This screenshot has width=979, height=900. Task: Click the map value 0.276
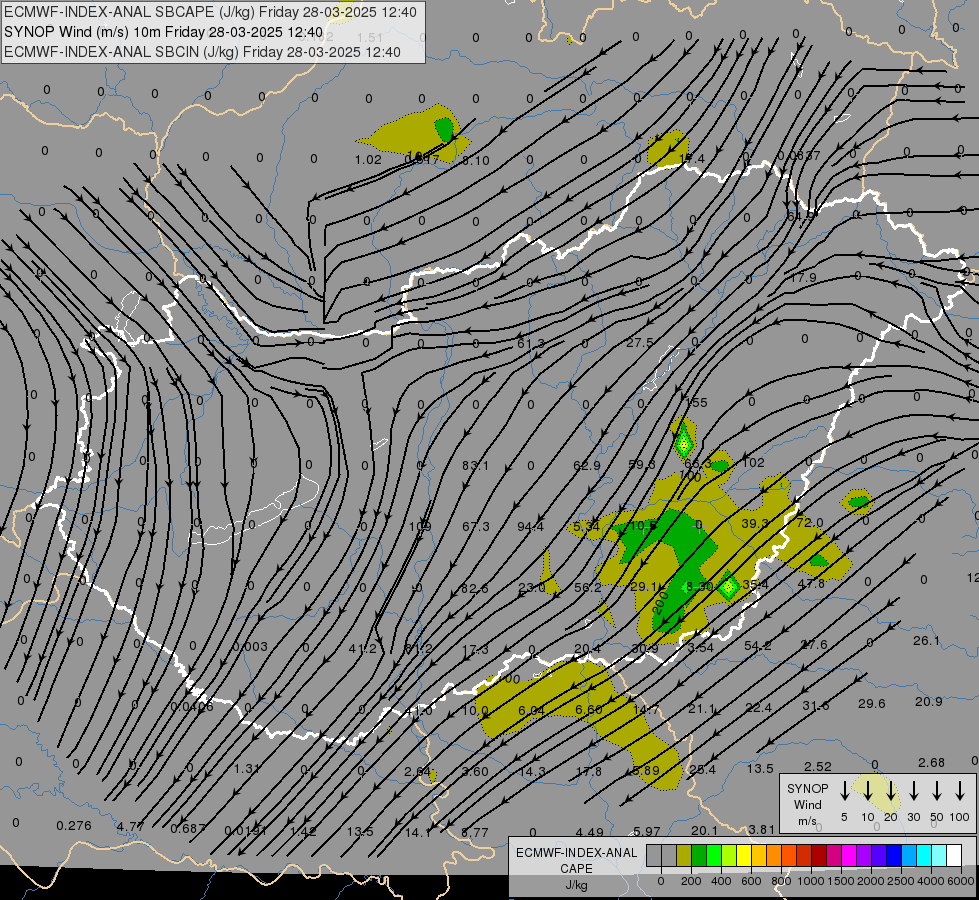coord(74,825)
